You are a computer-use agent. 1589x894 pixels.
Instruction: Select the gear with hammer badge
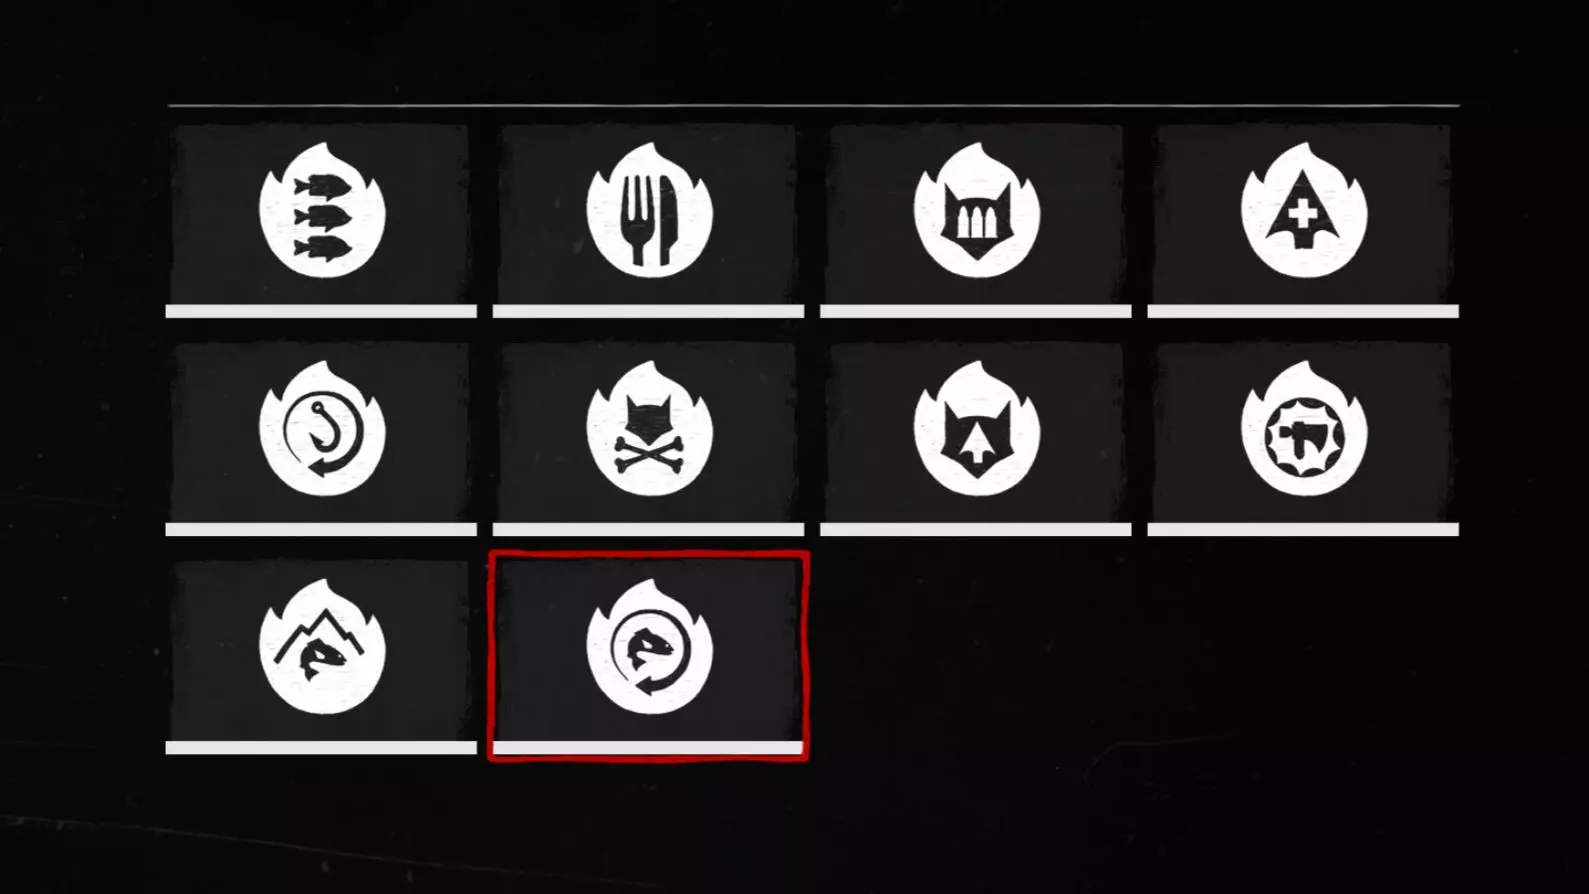tap(1304, 429)
